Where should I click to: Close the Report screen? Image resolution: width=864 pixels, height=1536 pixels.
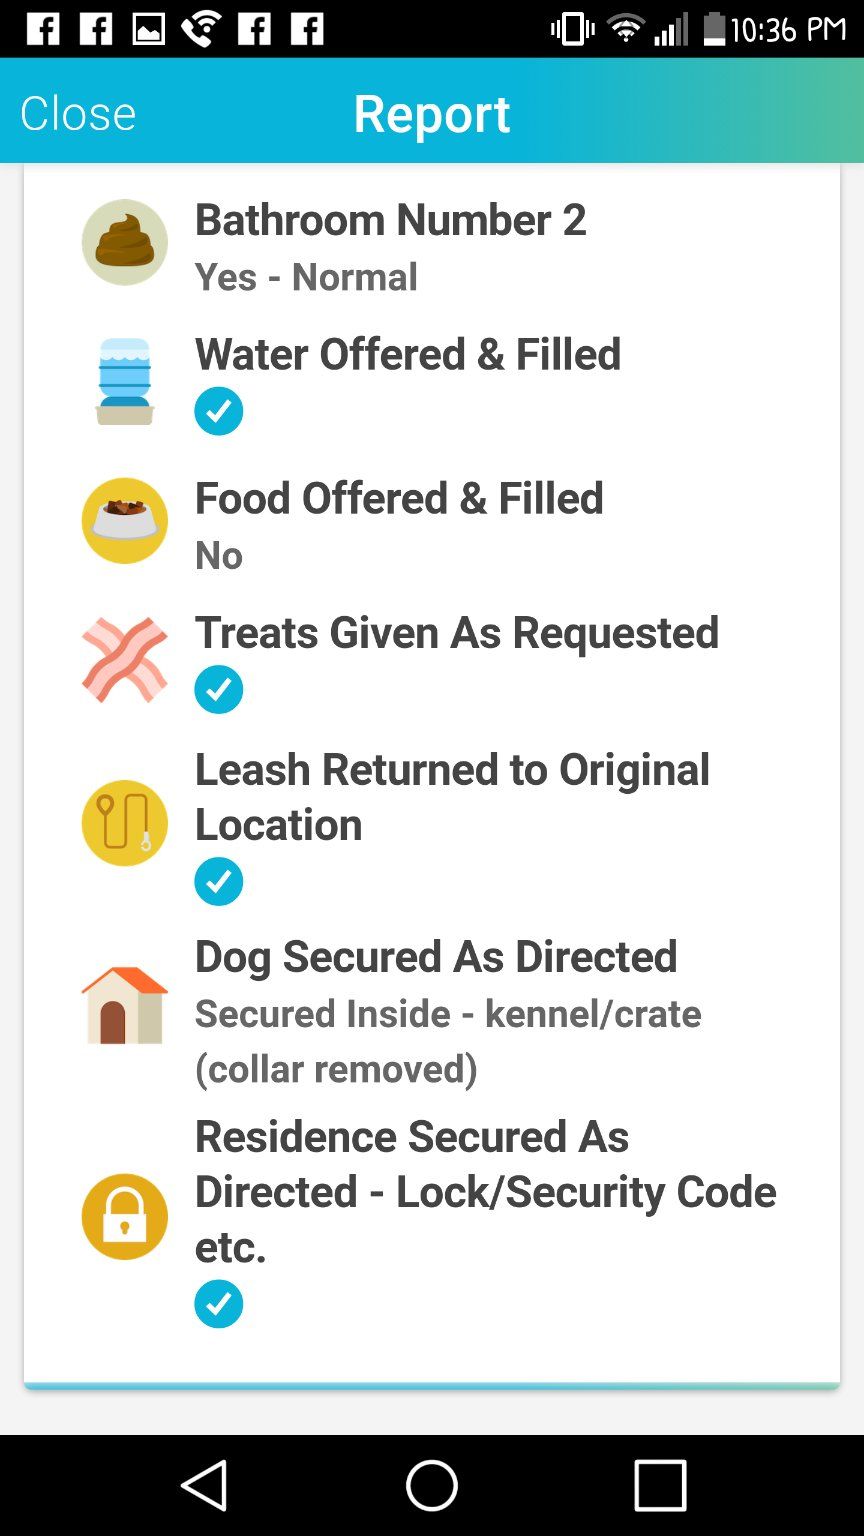(78, 113)
